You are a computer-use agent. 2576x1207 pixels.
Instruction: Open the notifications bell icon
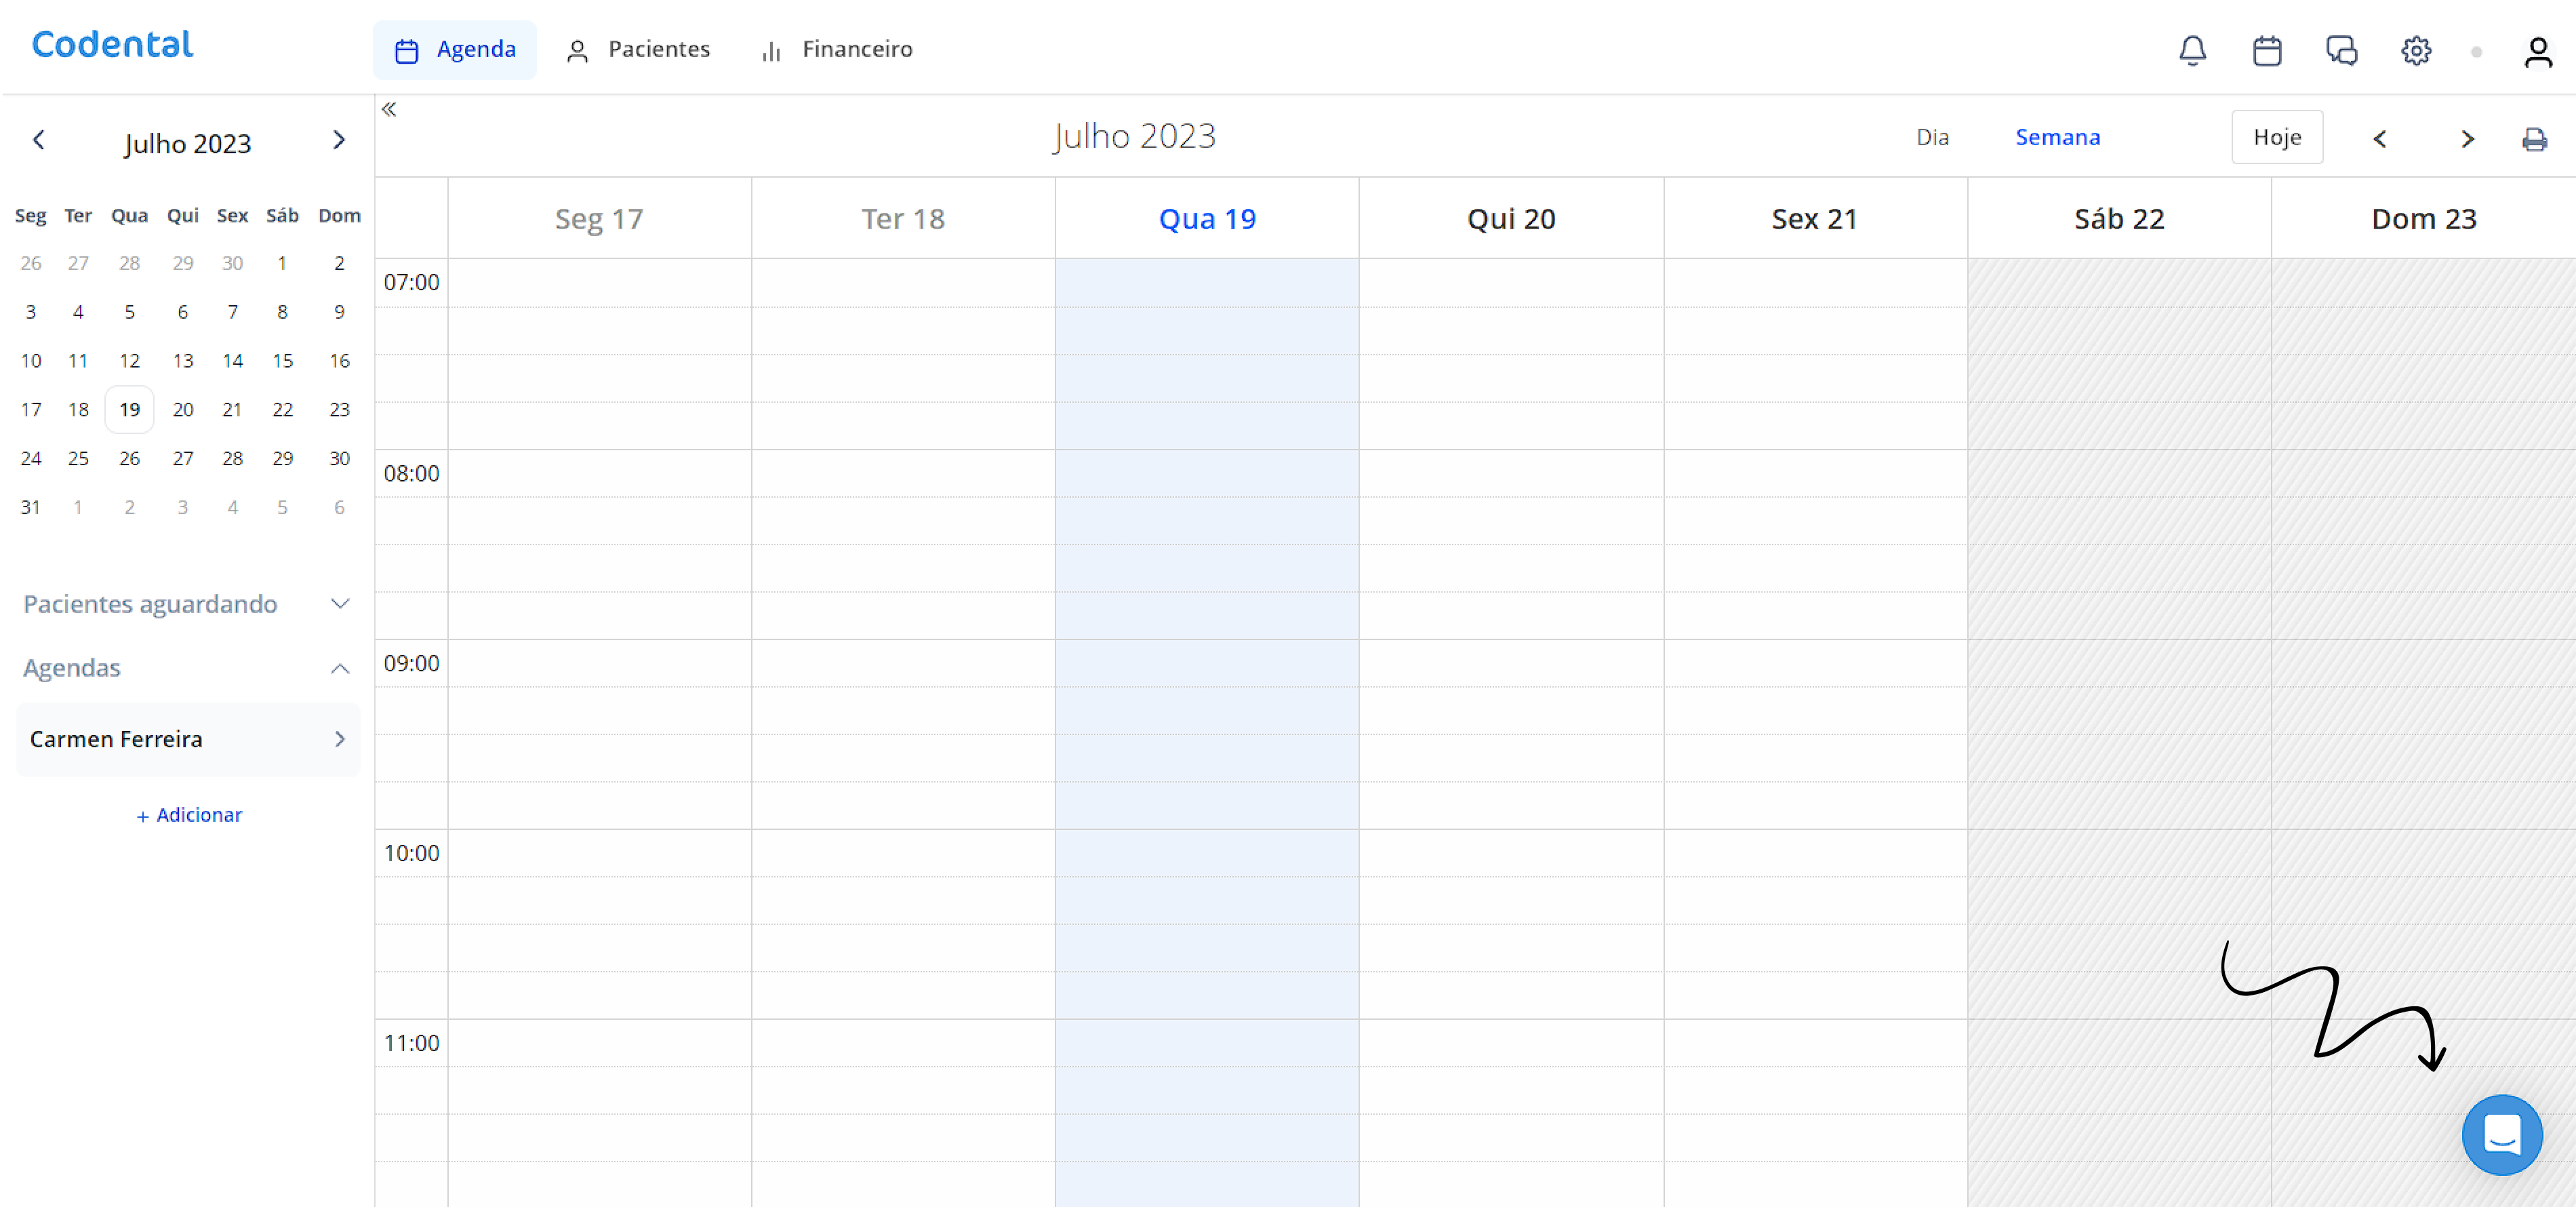point(2192,50)
